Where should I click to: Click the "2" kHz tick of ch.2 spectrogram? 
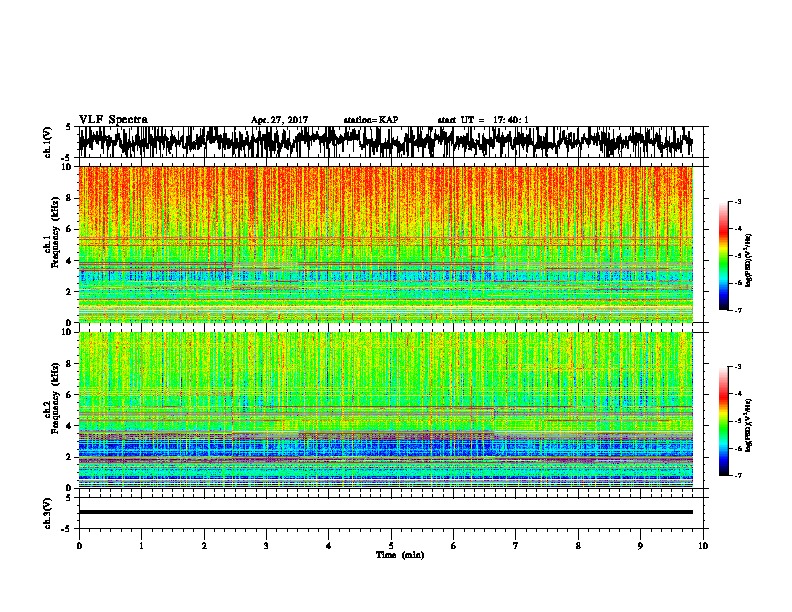coord(69,457)
